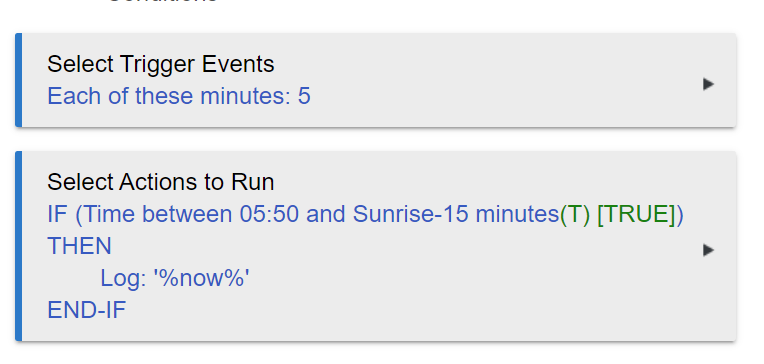Click the 05:50 start time text
764x364 pixels.
[x=269, y=214]
